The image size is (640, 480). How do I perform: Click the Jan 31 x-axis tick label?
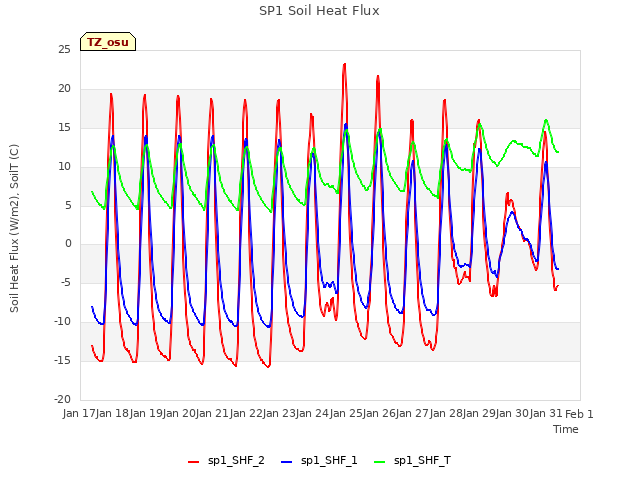tap(546, 414)
